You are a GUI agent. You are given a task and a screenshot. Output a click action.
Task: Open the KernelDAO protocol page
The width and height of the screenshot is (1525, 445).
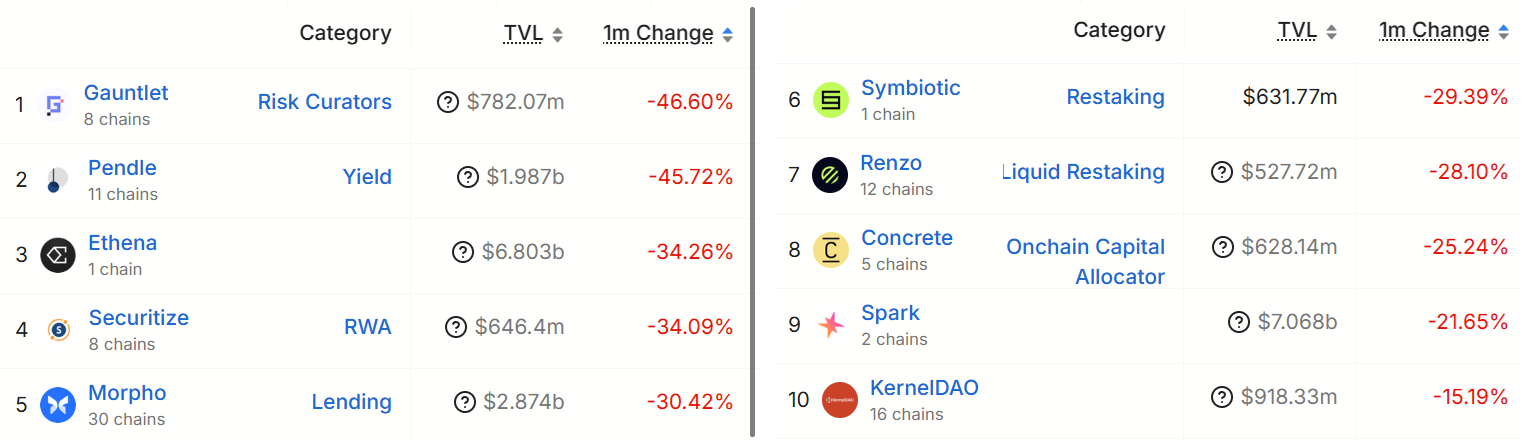[x=924, y=388]
